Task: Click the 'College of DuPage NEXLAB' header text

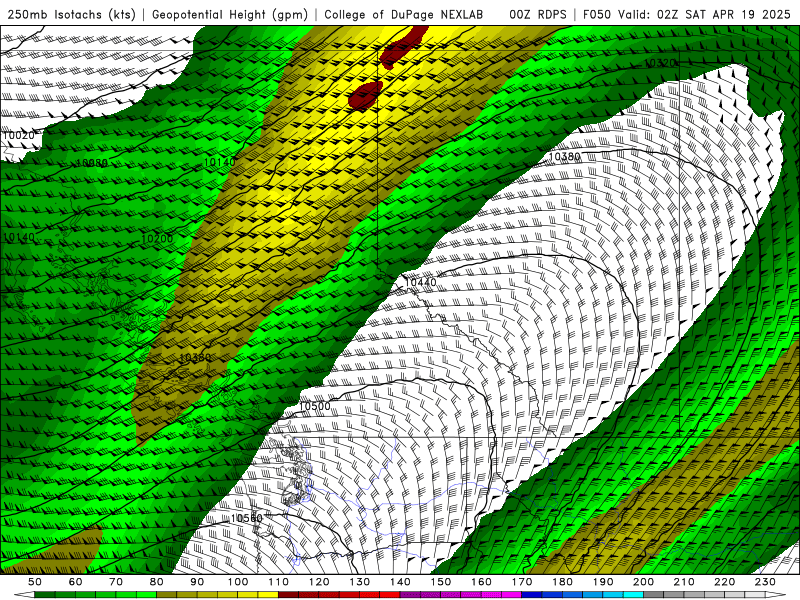Action: coord(404,14)
